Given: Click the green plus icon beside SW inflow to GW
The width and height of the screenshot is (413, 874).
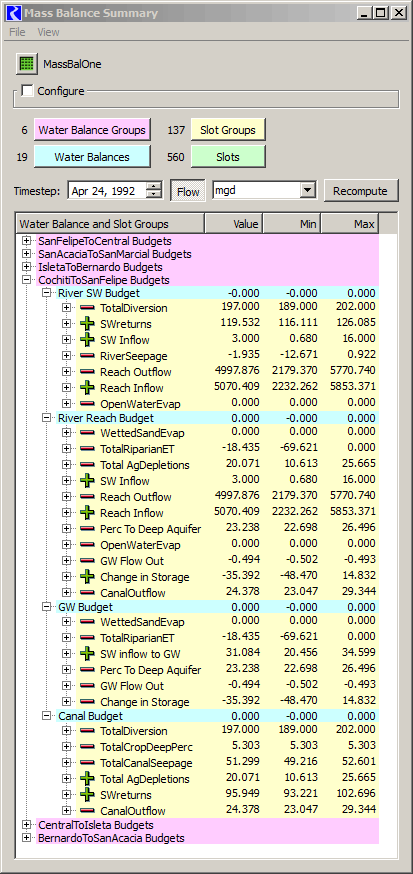Looking at the screenshot, I should pos(87,654).
